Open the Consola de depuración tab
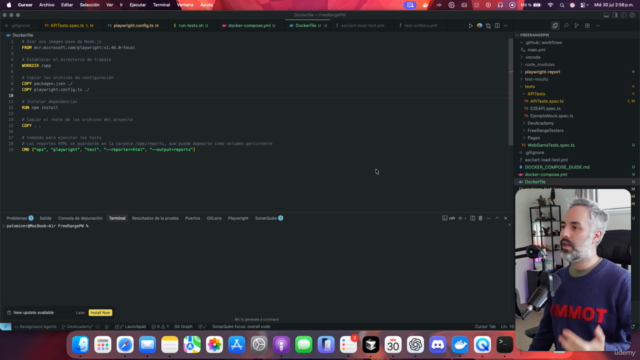The image size is (640, 360). click(x=80, y=218)
